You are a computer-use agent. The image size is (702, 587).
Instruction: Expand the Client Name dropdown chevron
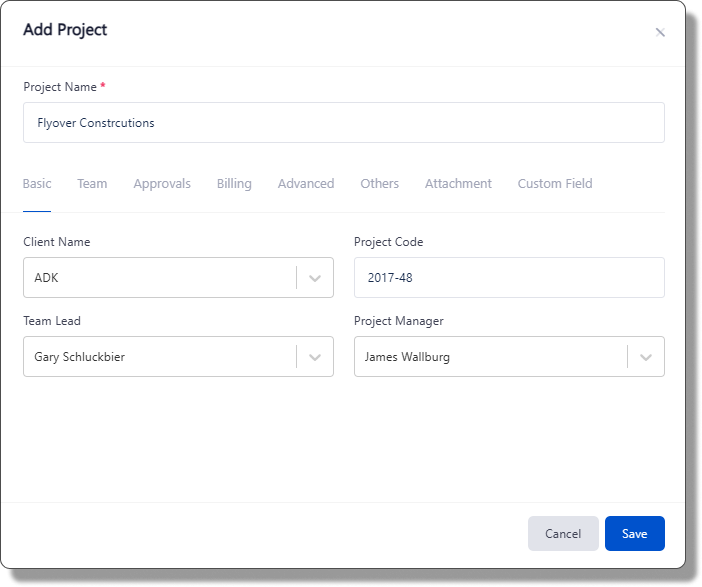pos(315,278)
